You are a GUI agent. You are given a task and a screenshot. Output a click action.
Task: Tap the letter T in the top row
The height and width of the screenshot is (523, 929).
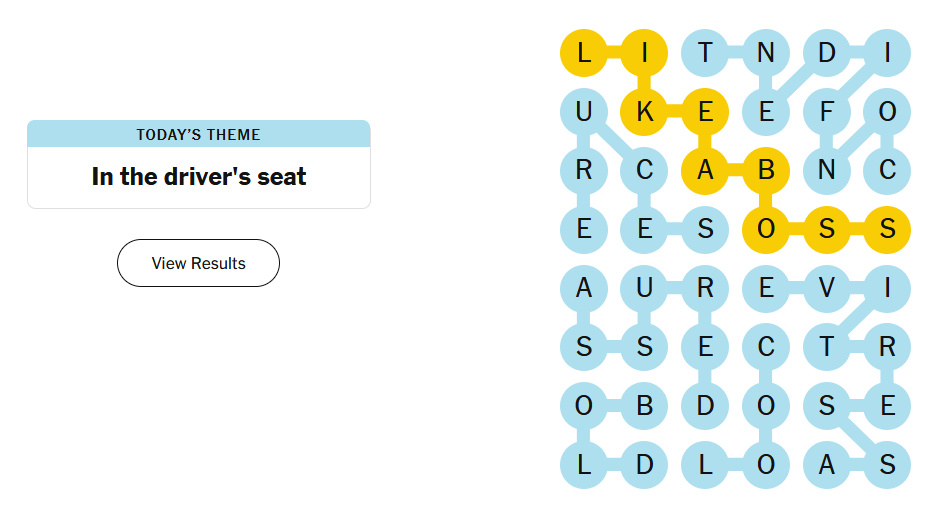[705, 53]
